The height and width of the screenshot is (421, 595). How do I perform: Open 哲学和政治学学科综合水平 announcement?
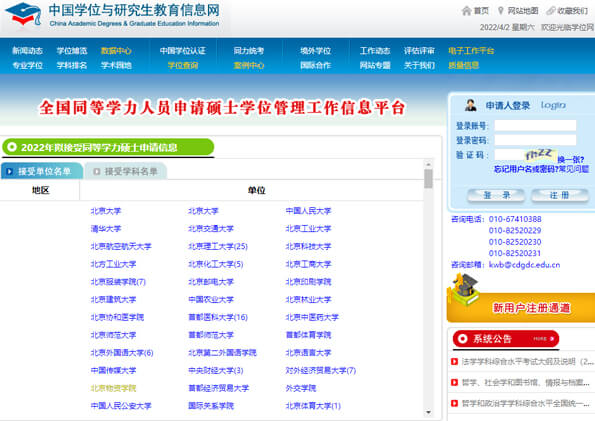[526, 403]
